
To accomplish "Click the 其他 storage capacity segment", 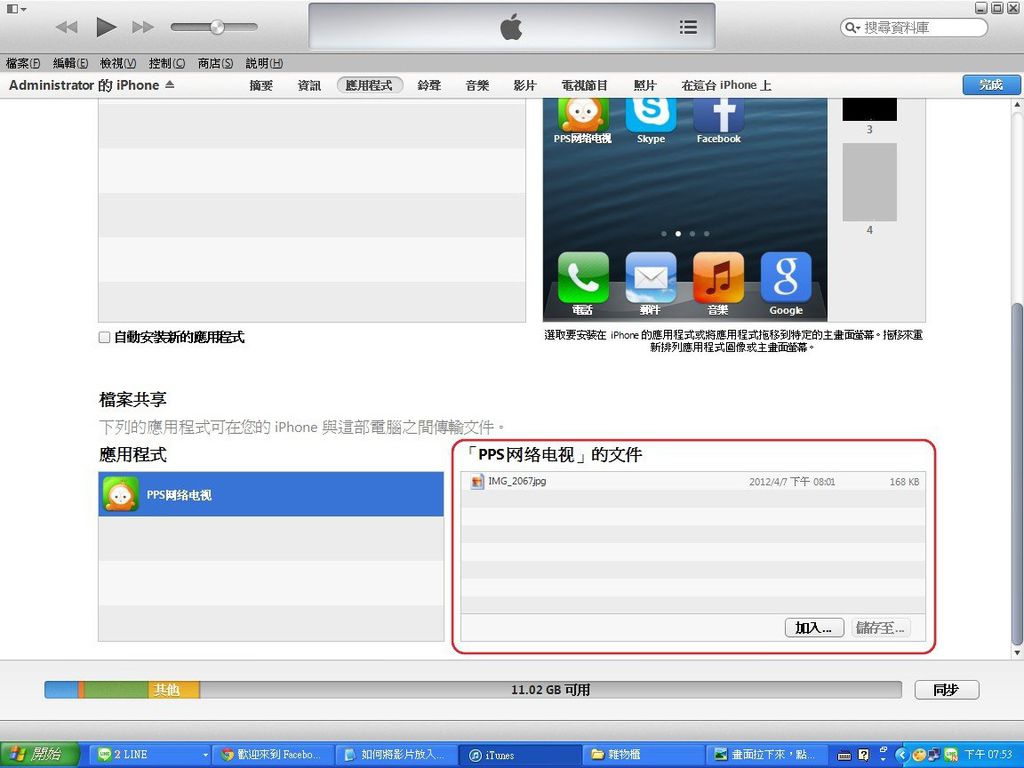I will pos(173,690).
